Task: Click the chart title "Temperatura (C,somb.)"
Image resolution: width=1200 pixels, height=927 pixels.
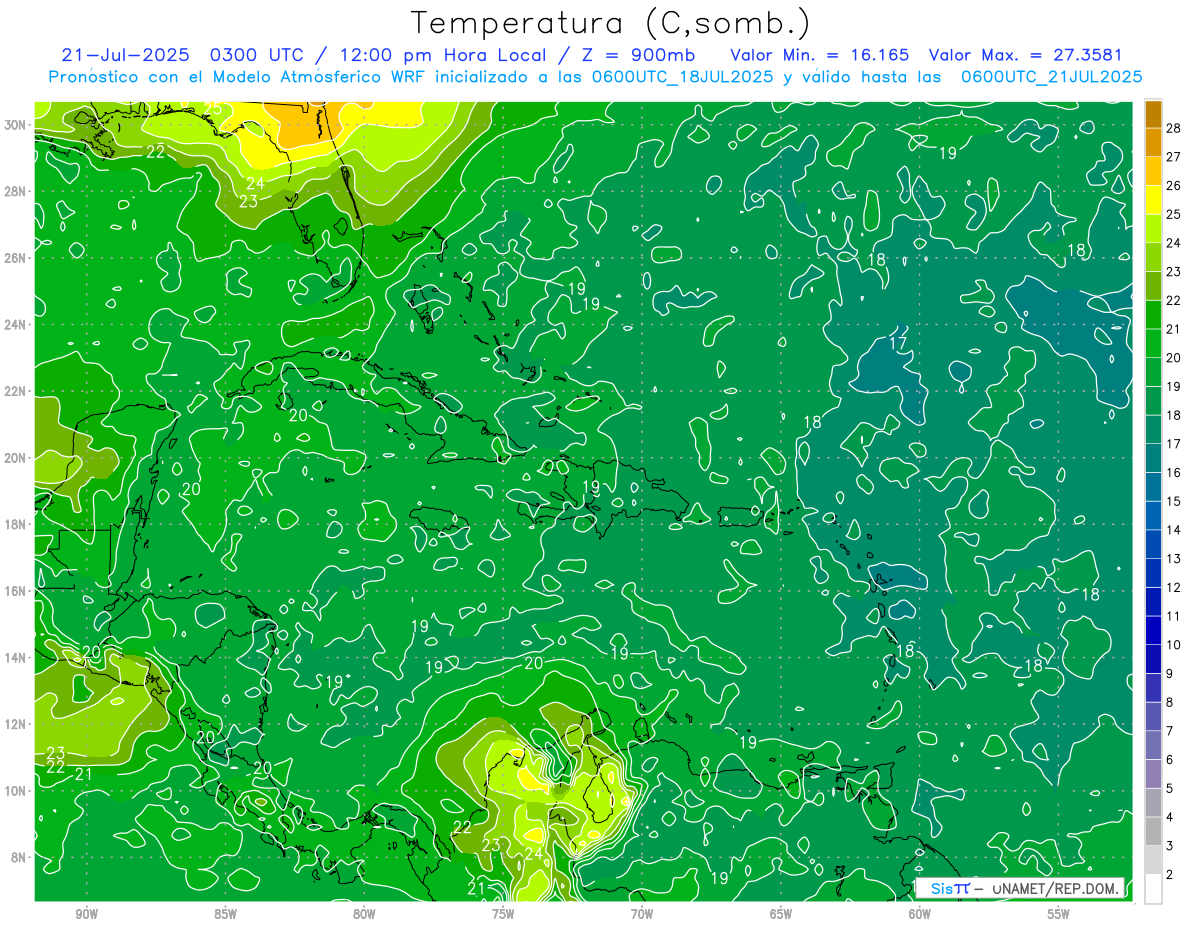Action: coord(611,24)
